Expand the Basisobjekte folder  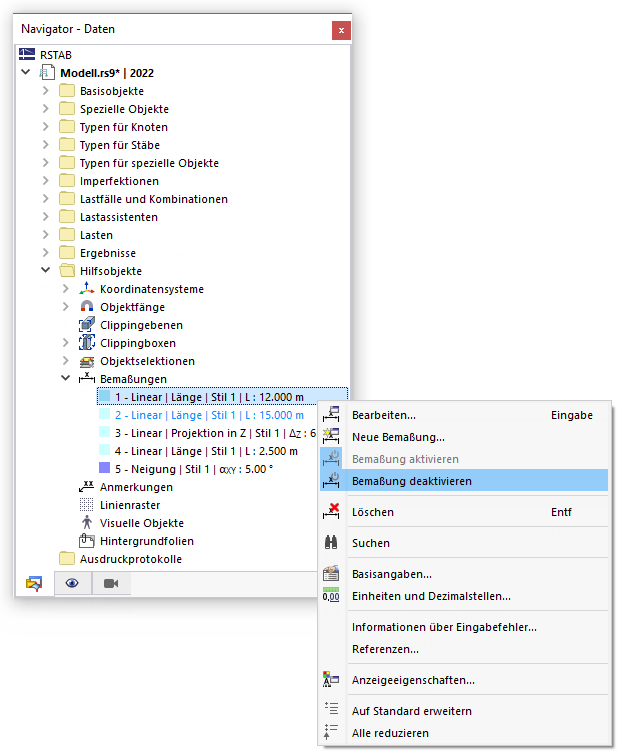(x=46, y=91)
